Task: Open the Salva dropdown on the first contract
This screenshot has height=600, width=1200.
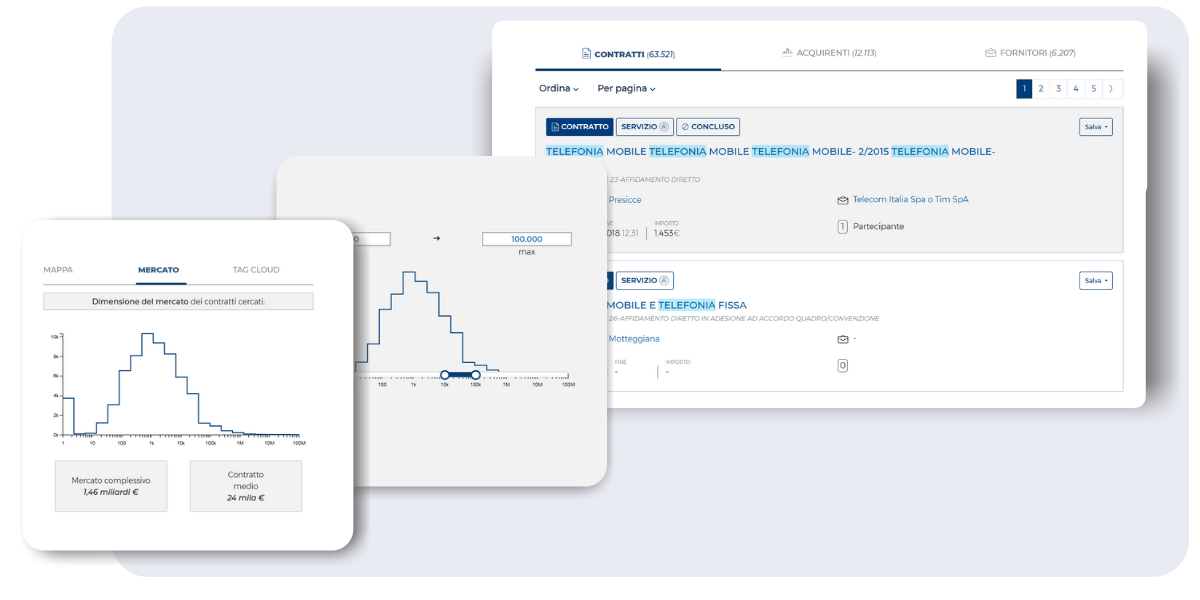Action: (x=1095, y=127)
